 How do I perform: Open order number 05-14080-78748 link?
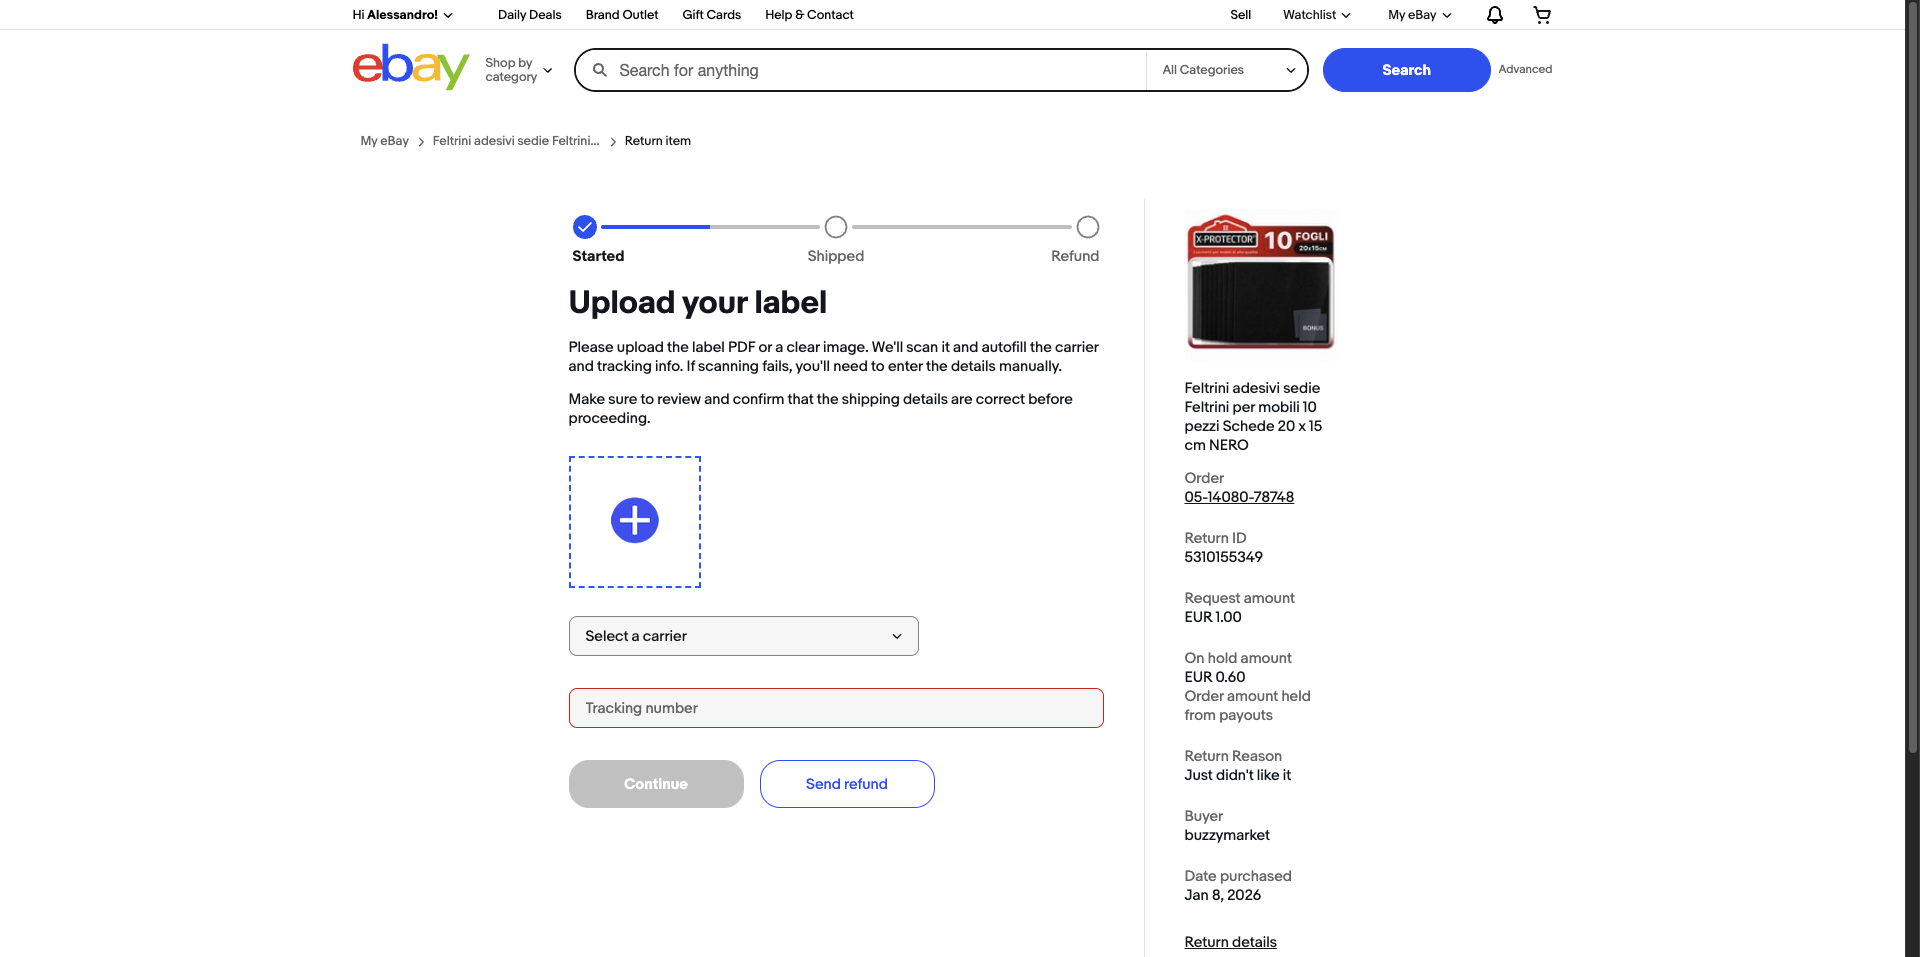[1239, 497]
